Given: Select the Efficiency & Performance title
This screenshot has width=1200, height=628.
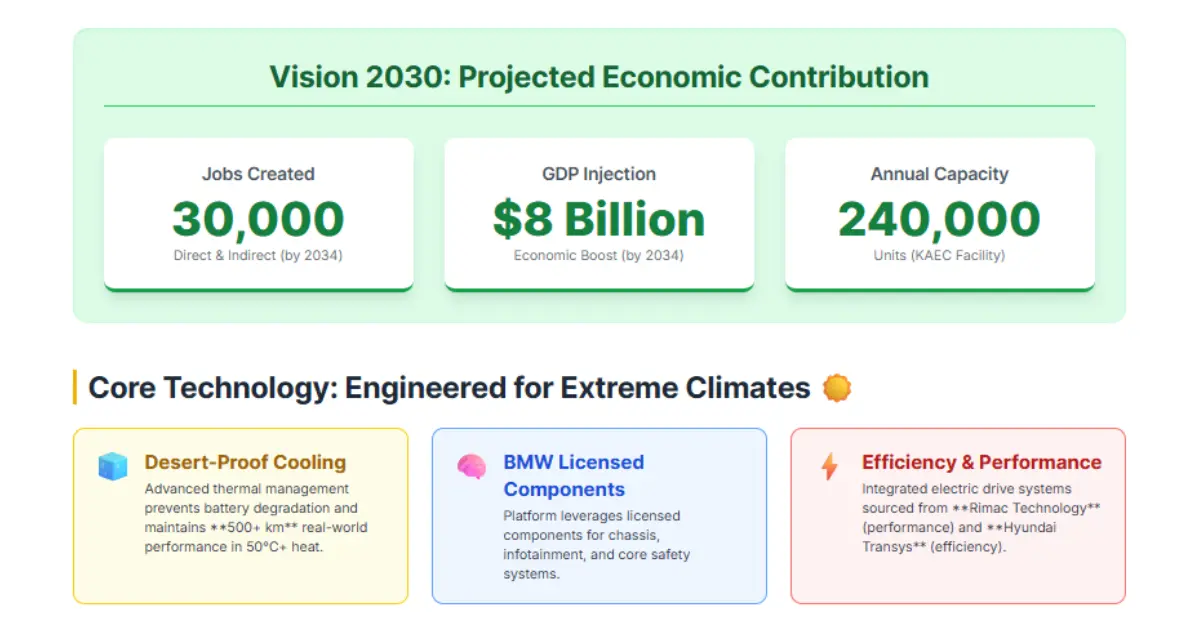Looking at the screenshot, I should 981,462.
